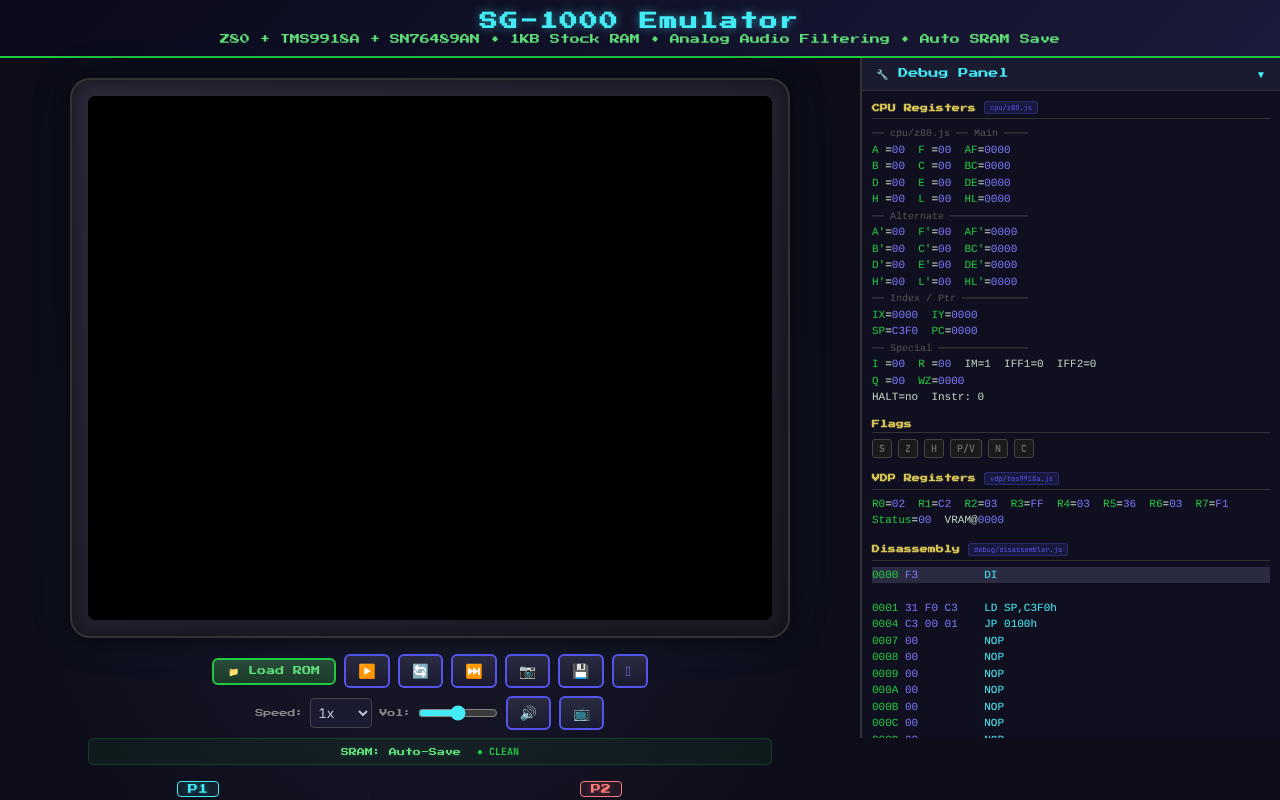Save state using the floppy disk icon

581,671
